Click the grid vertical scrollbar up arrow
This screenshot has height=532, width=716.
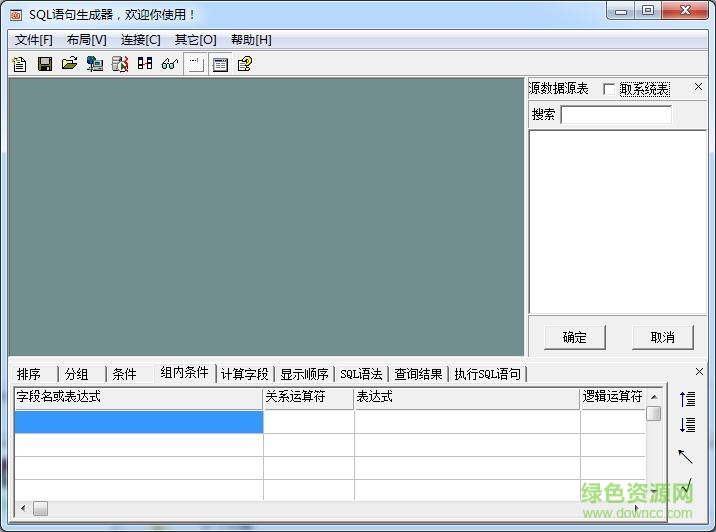(654, 397)
